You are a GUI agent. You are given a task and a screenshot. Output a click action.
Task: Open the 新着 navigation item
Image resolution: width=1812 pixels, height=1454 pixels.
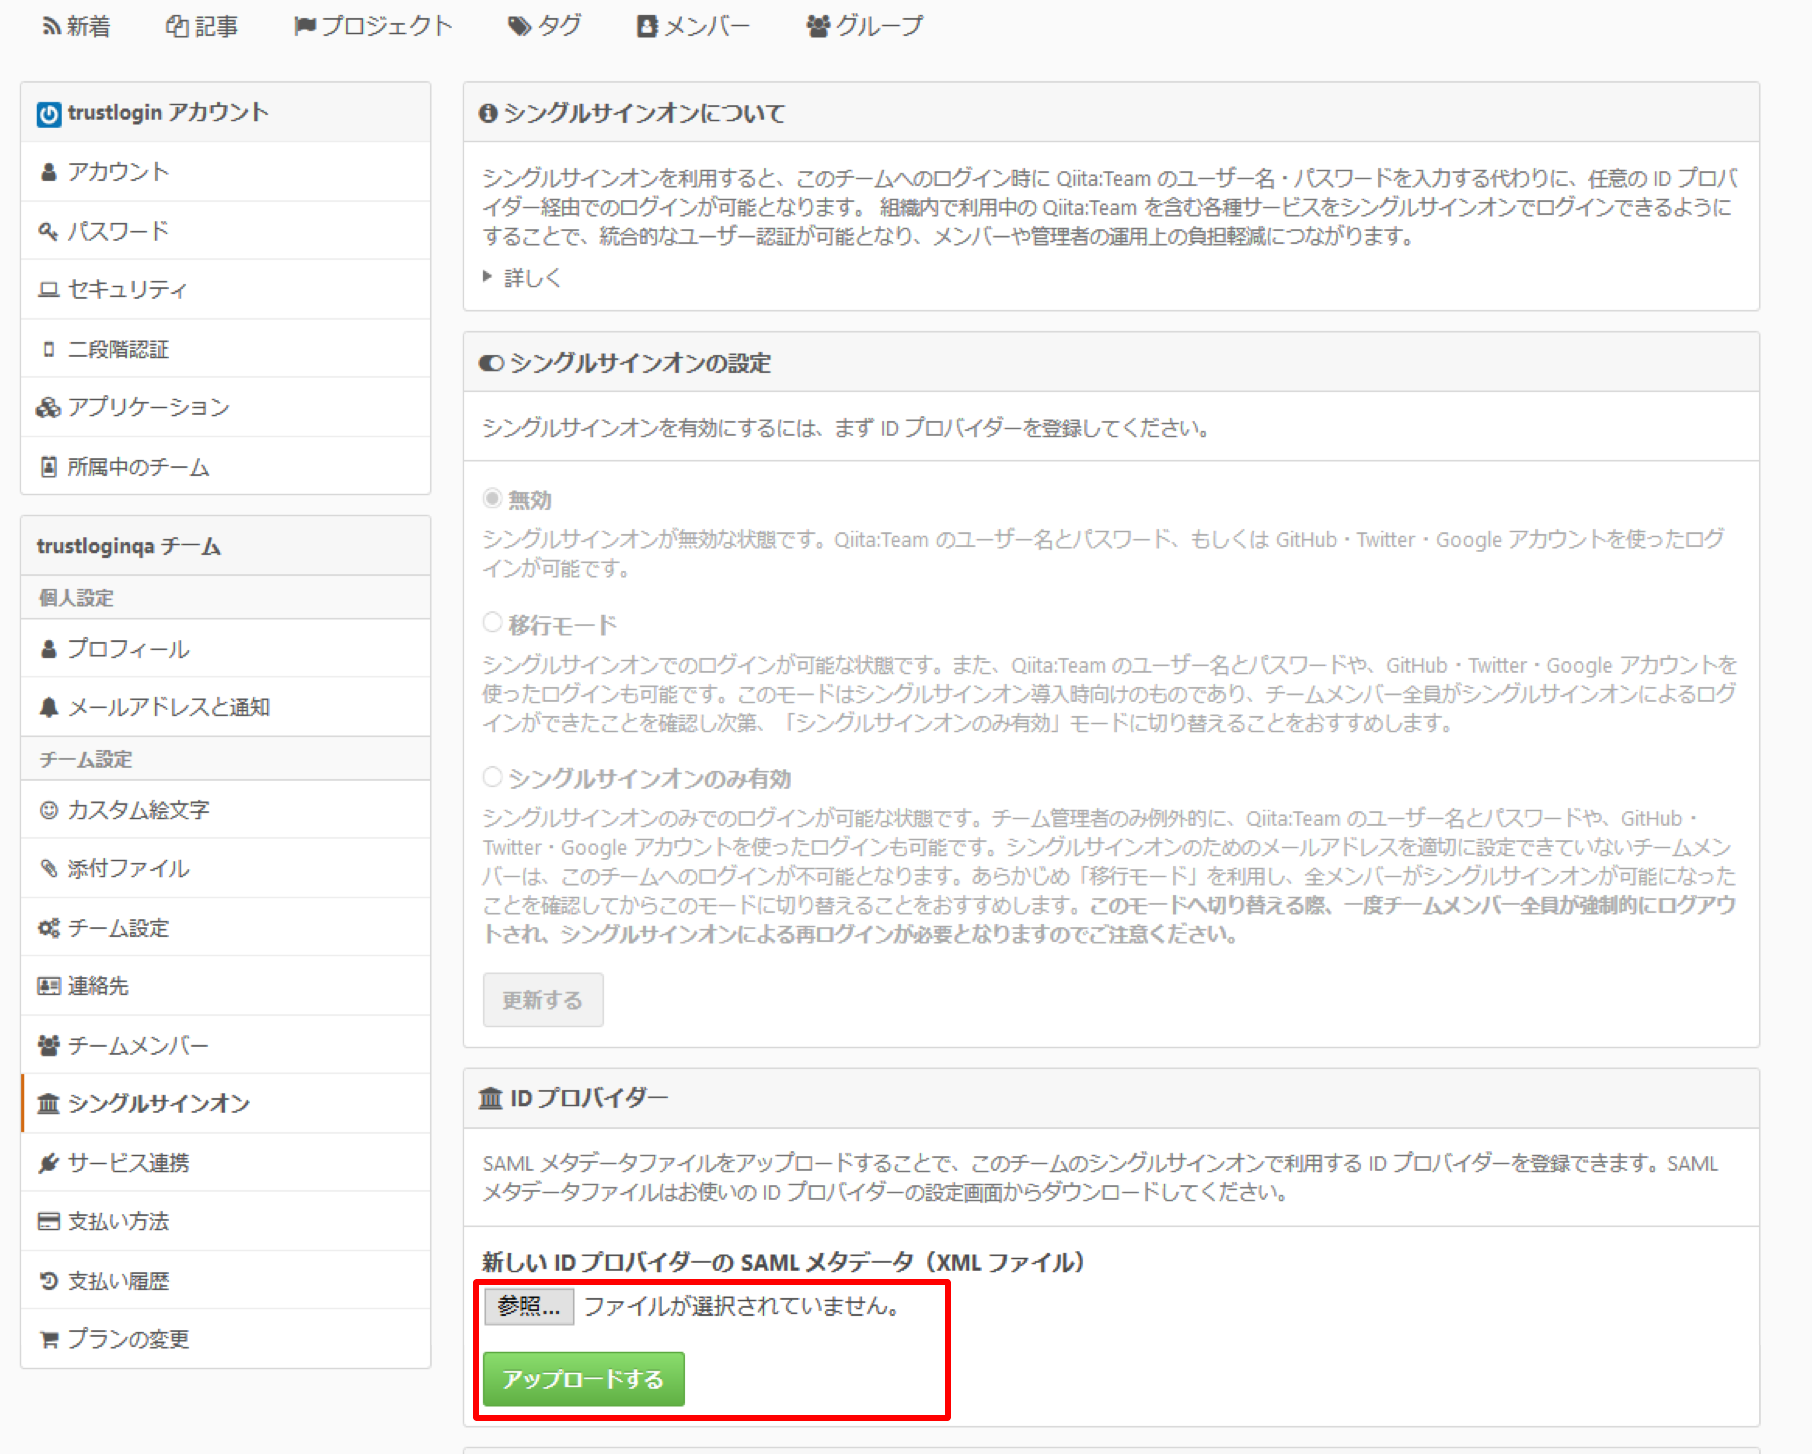[x=76, y=27]
